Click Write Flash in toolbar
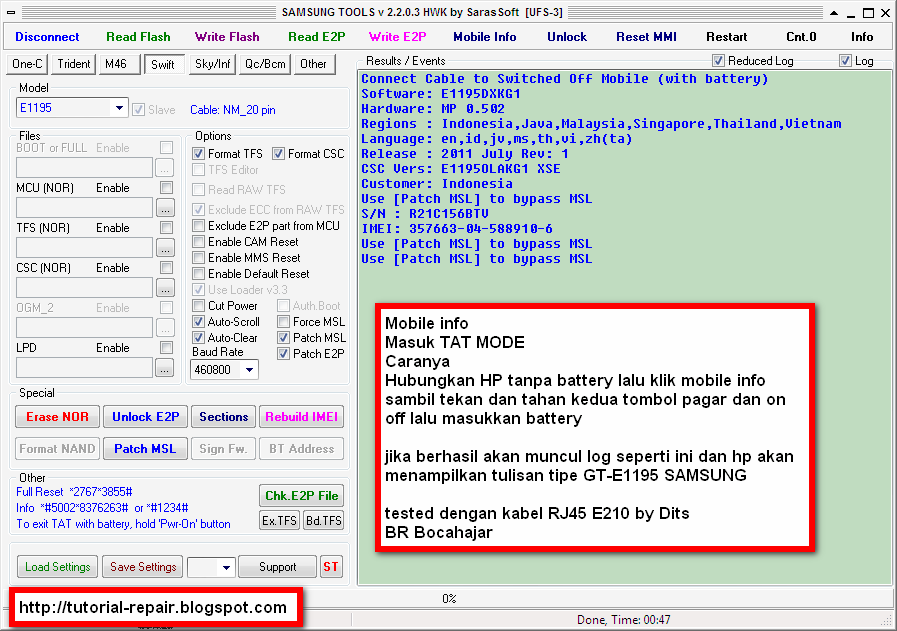Screen dimensions: 897x631 click(227, 37)
